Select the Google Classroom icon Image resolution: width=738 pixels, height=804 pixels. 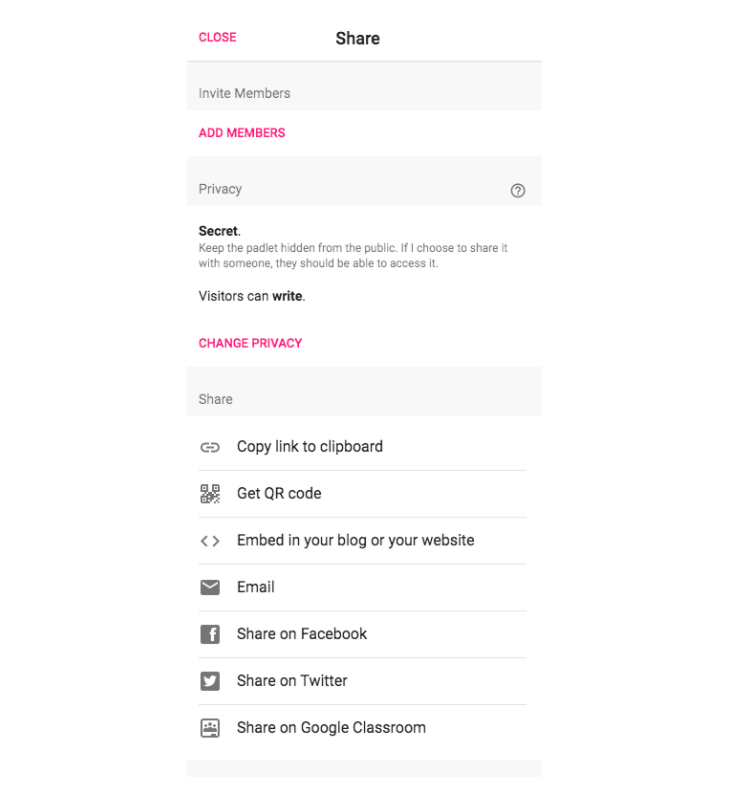(210, 728)
